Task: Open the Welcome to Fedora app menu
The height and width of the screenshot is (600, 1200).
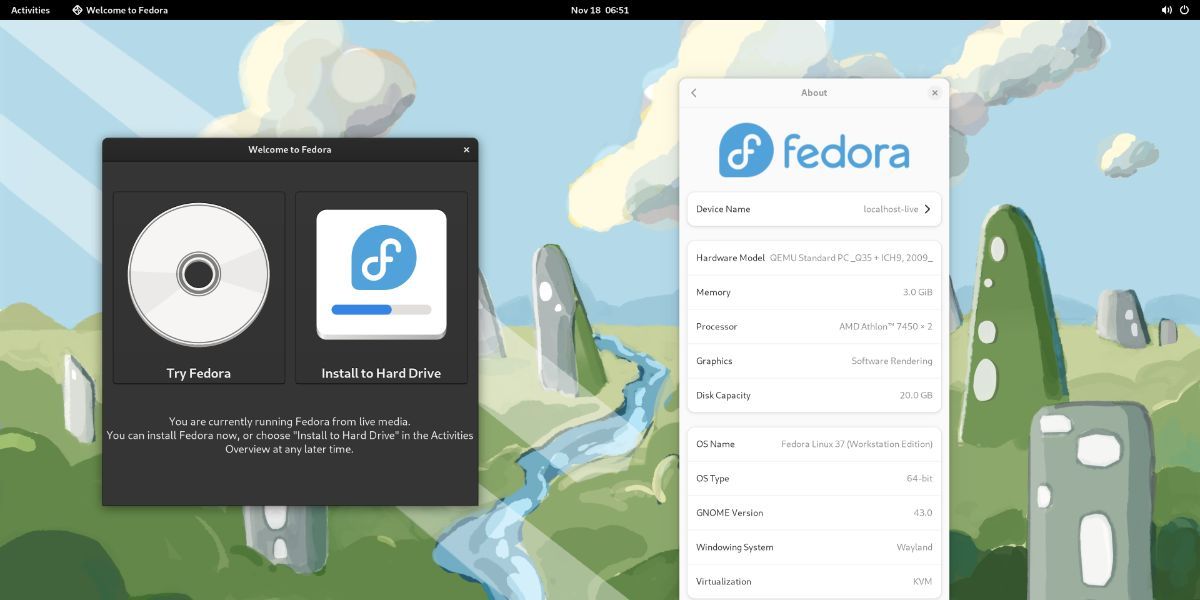Action: (x=120, y=10)
